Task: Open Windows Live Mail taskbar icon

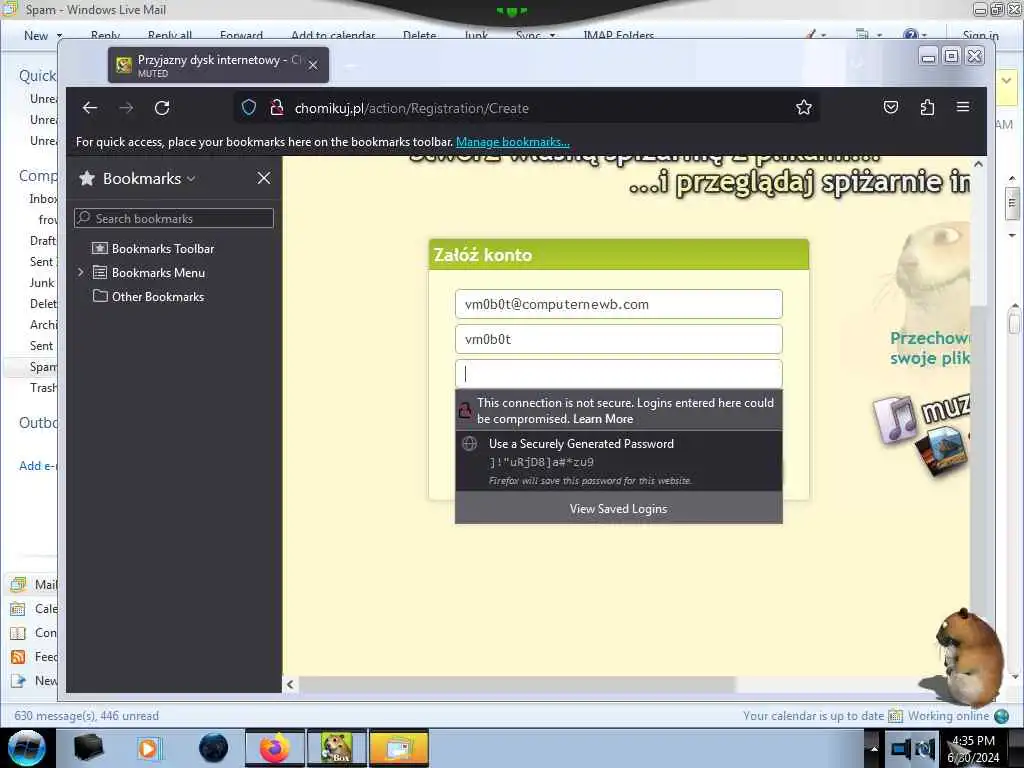Action: click(x=399, y=748)
